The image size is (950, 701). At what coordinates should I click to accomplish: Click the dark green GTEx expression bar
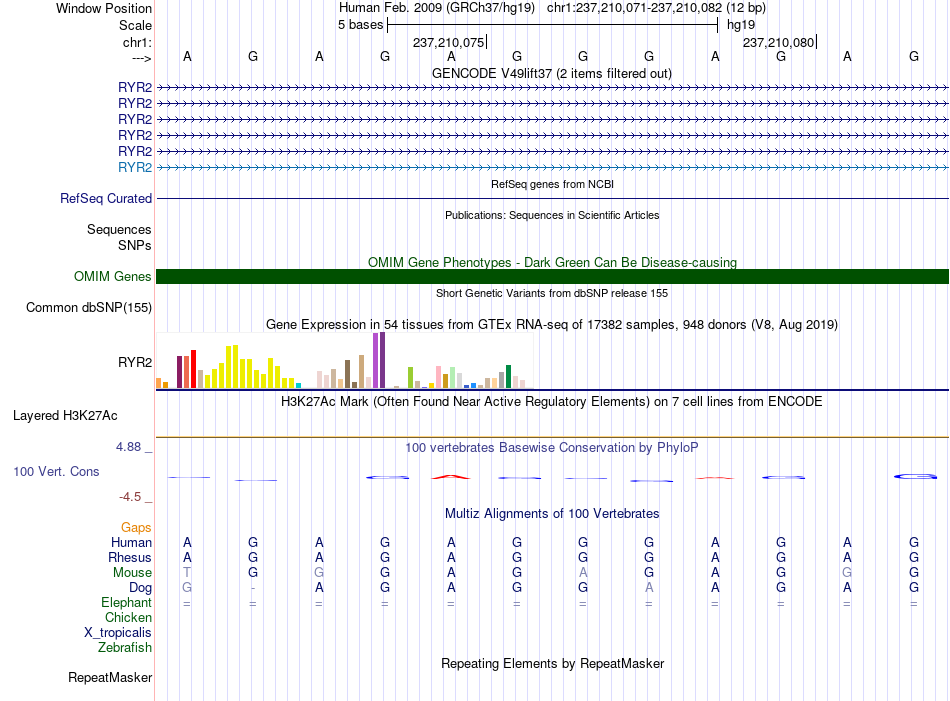[x=508, y=376]
